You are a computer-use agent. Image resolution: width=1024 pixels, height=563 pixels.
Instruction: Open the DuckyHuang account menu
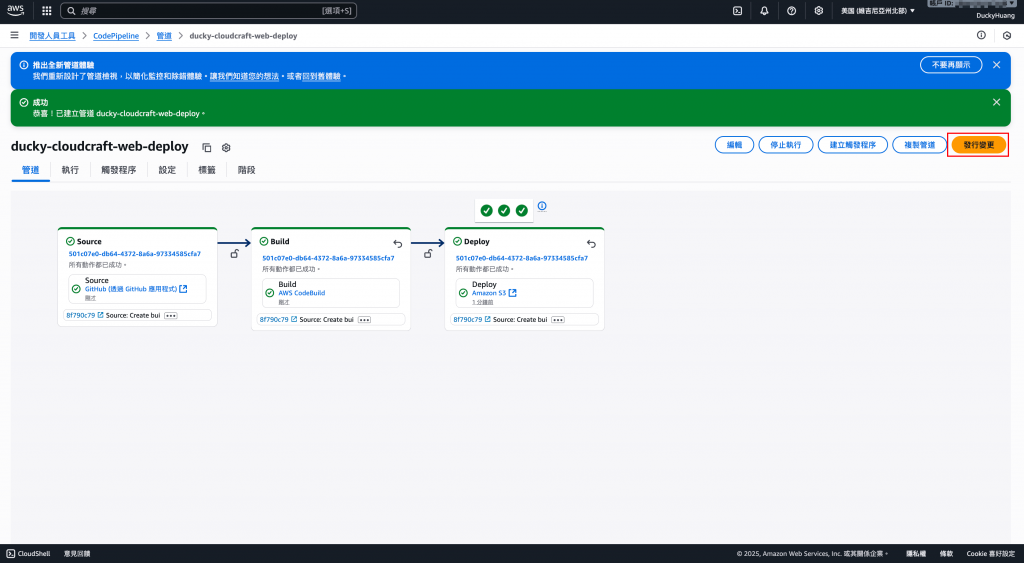point(995,15)
